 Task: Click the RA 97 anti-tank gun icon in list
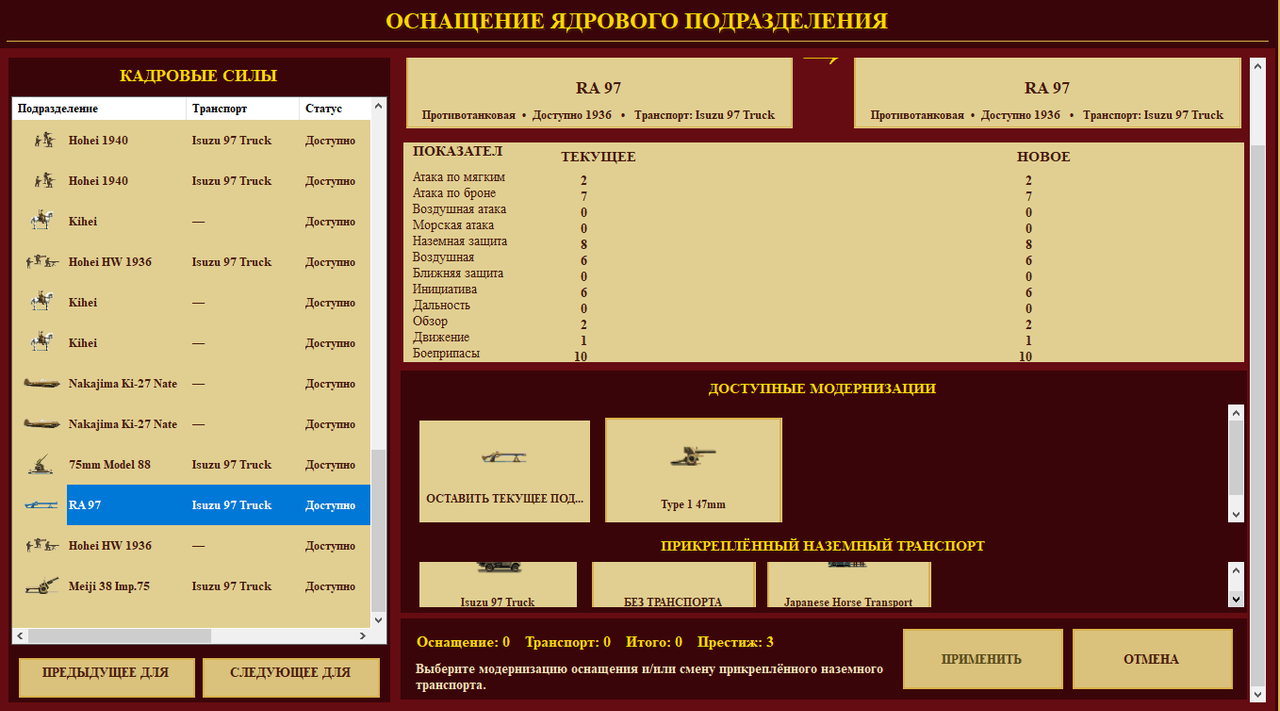(41, 505)
